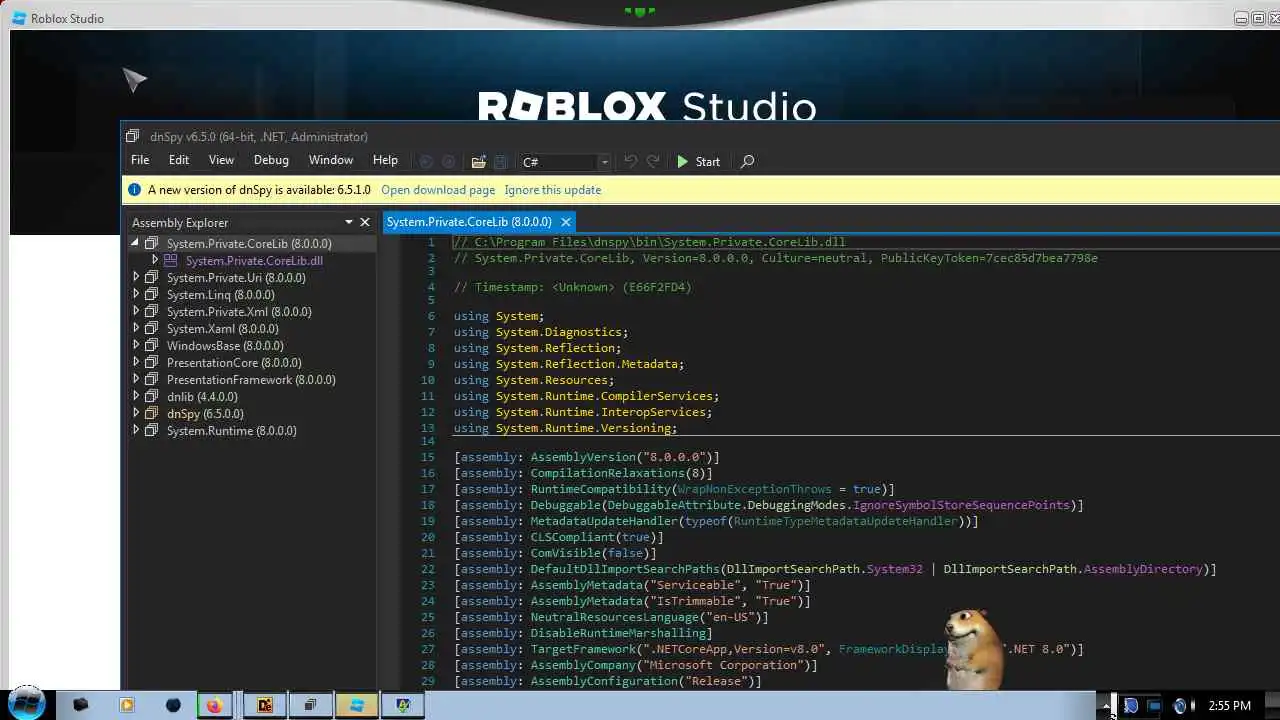1280x720 pixels.
Task: Expand the System.Private.CoreLib.dll module node
Action: click(x=155, y=260)
